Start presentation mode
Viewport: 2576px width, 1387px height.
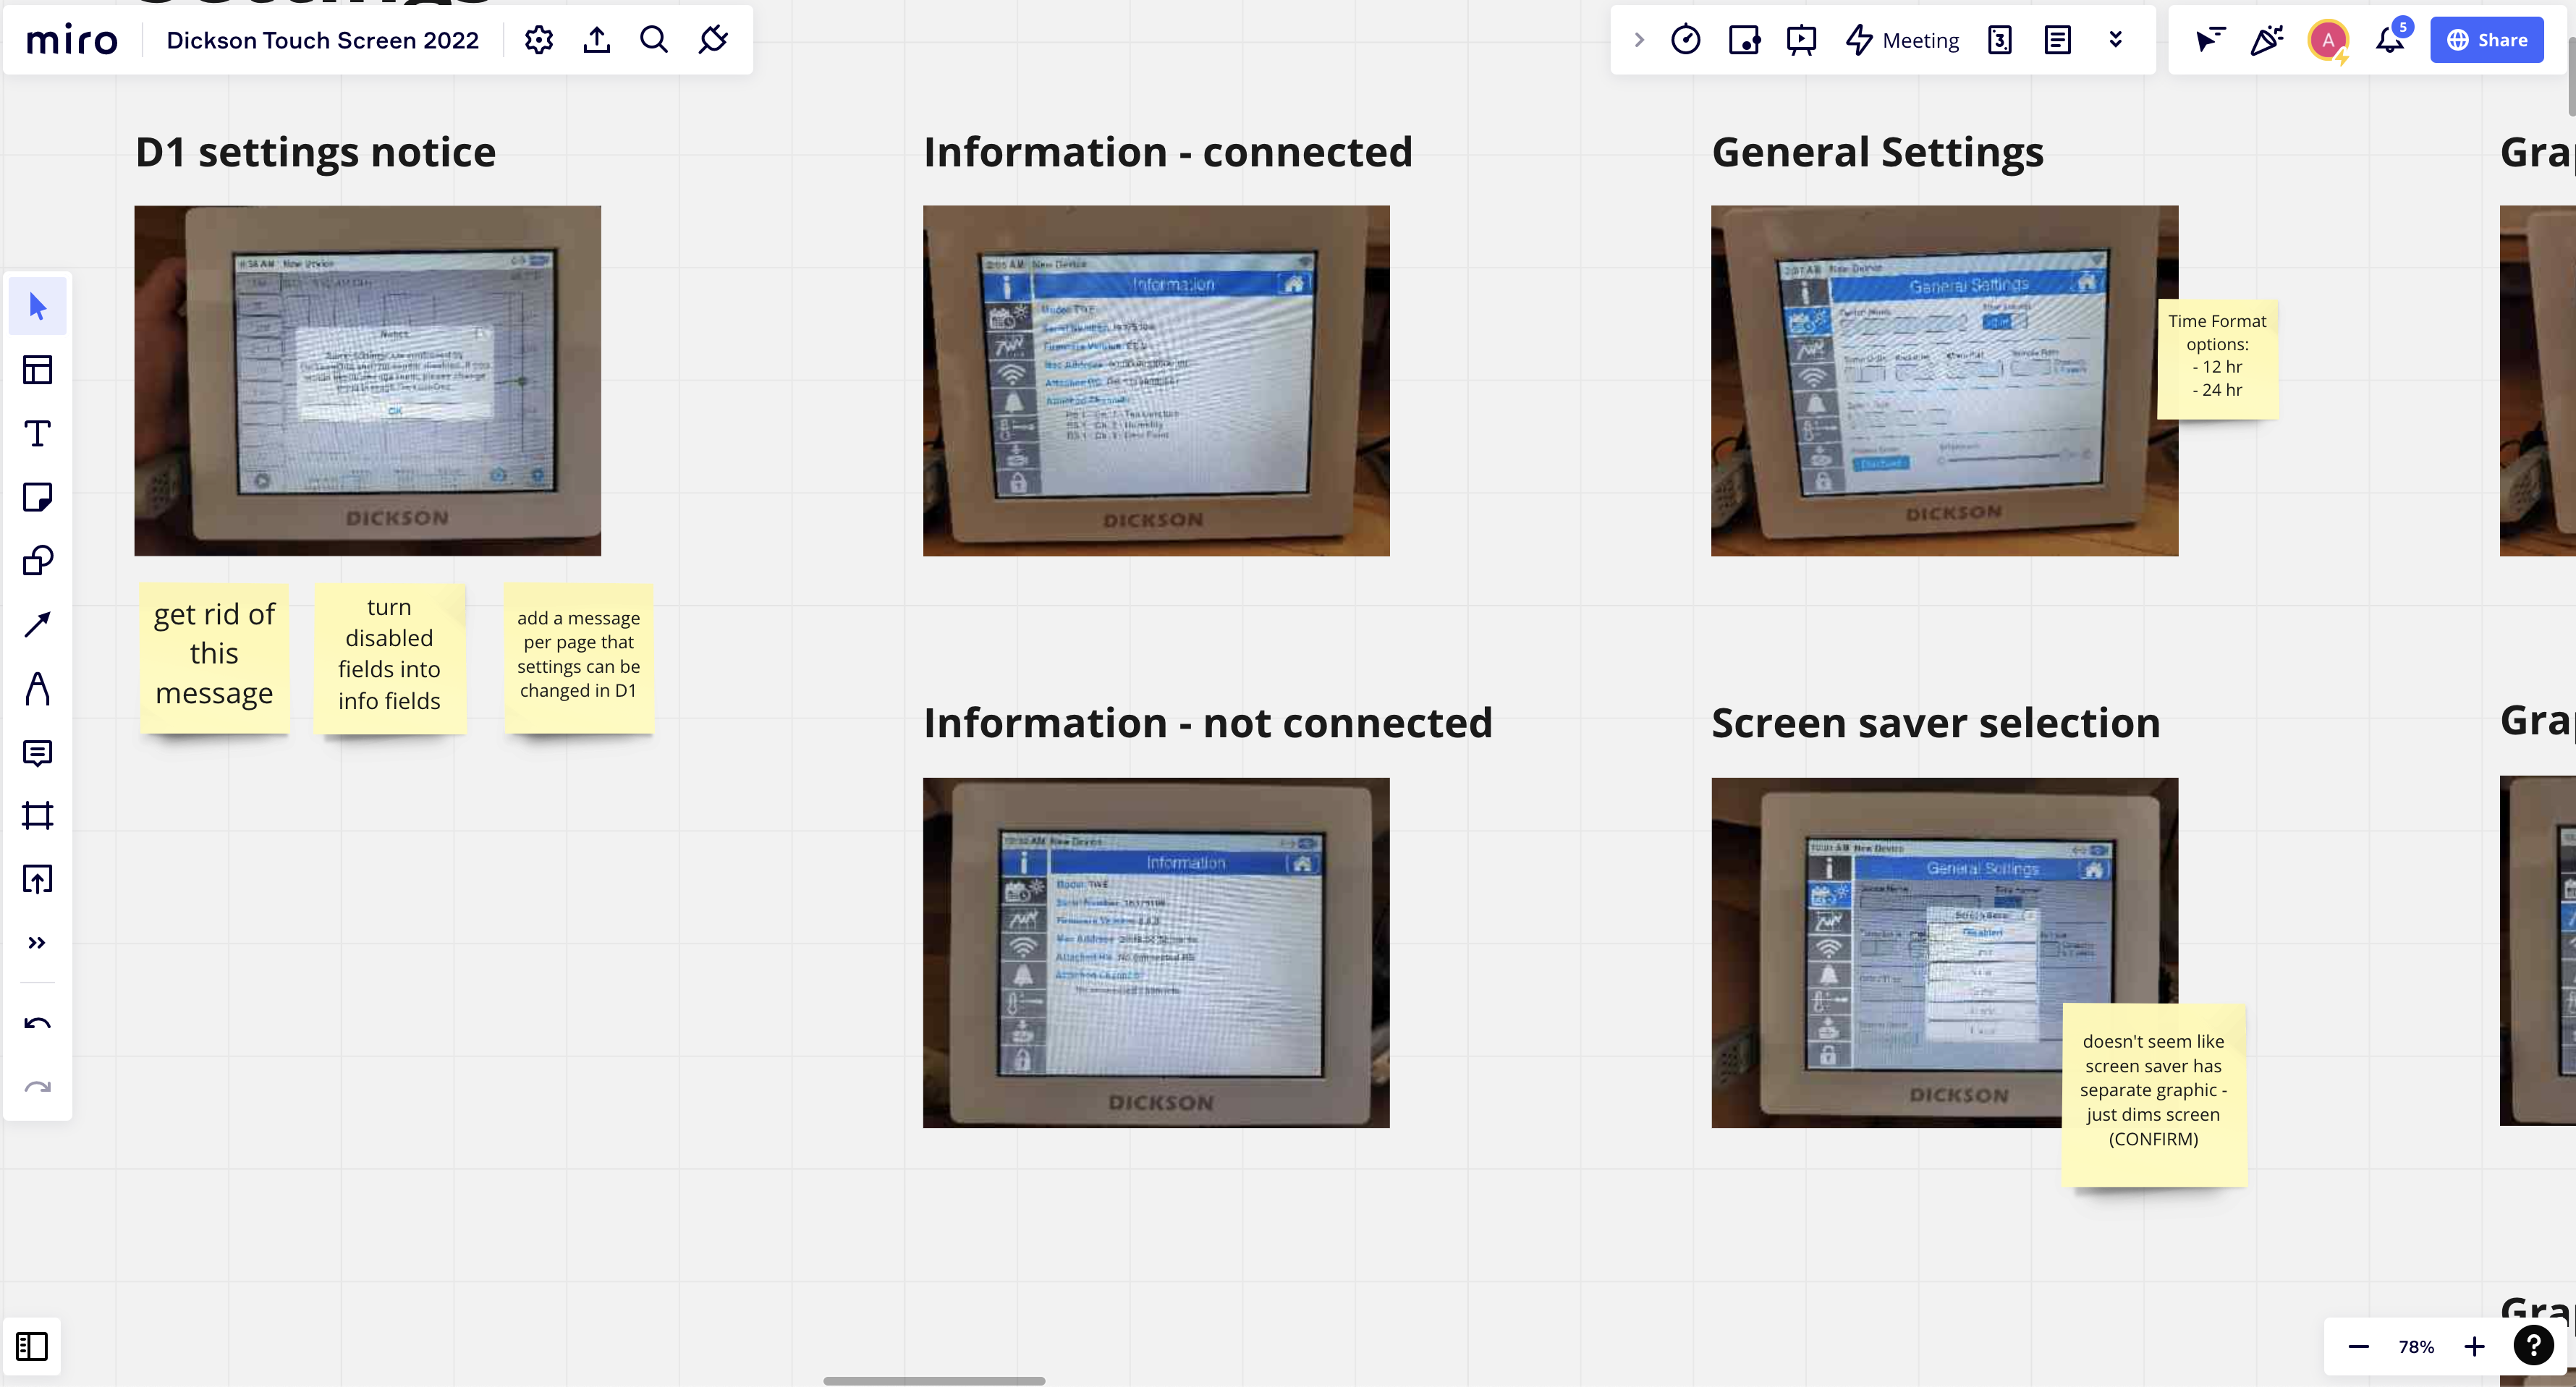(x=1802, y=40)
